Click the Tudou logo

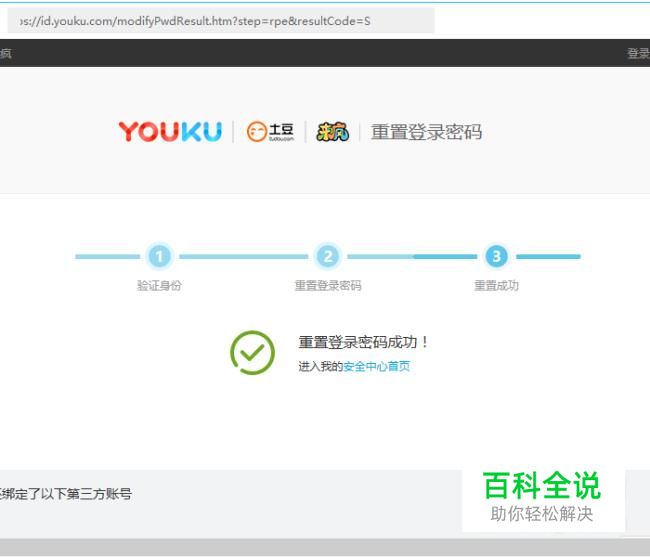pos(270,132)
